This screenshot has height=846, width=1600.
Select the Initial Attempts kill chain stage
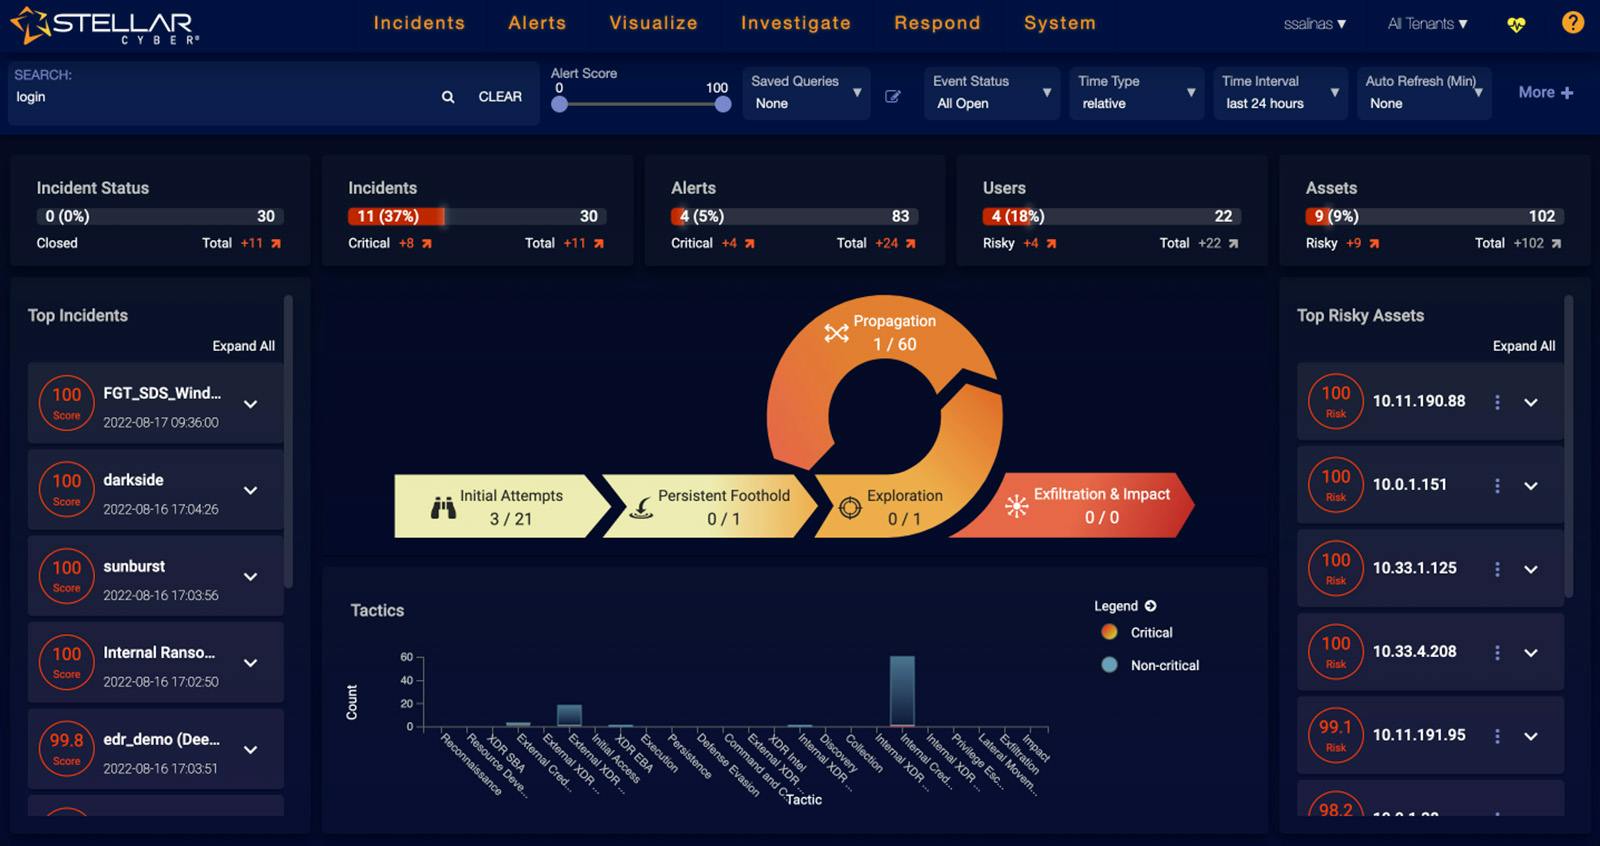click(x=499, y=507)
